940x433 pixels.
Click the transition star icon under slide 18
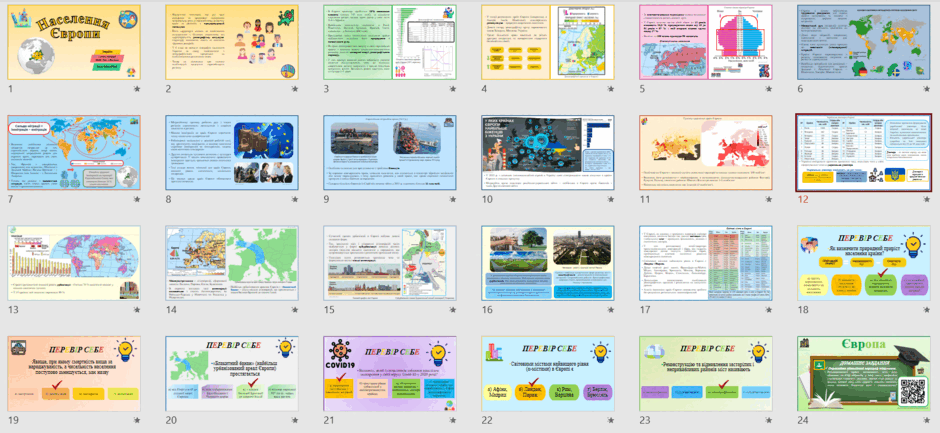coord(927,309)
